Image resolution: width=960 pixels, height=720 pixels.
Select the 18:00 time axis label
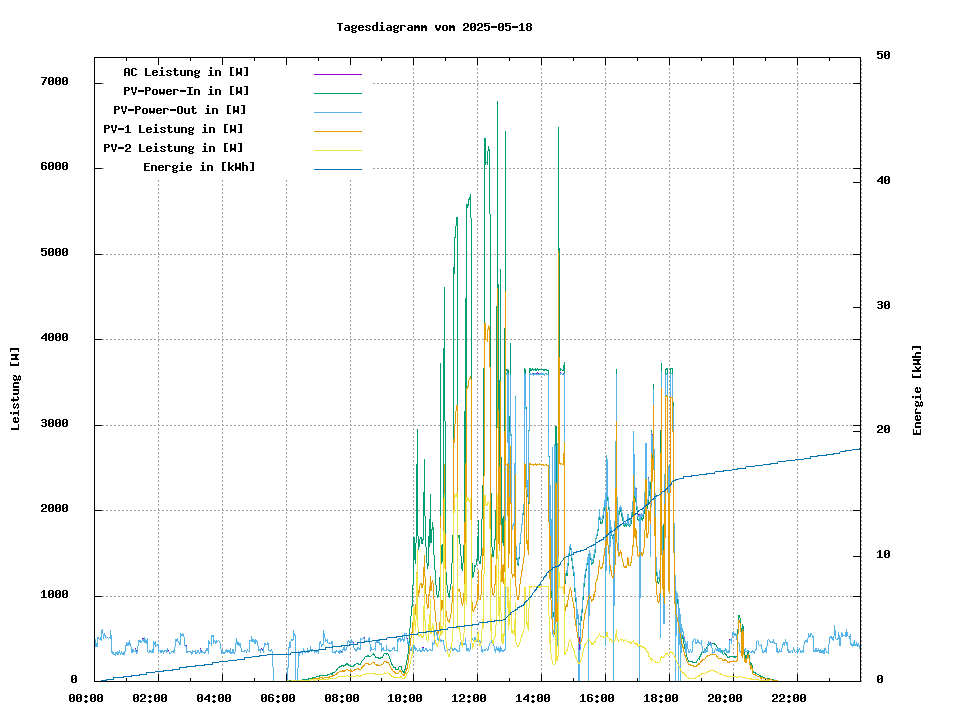(662, 698)
